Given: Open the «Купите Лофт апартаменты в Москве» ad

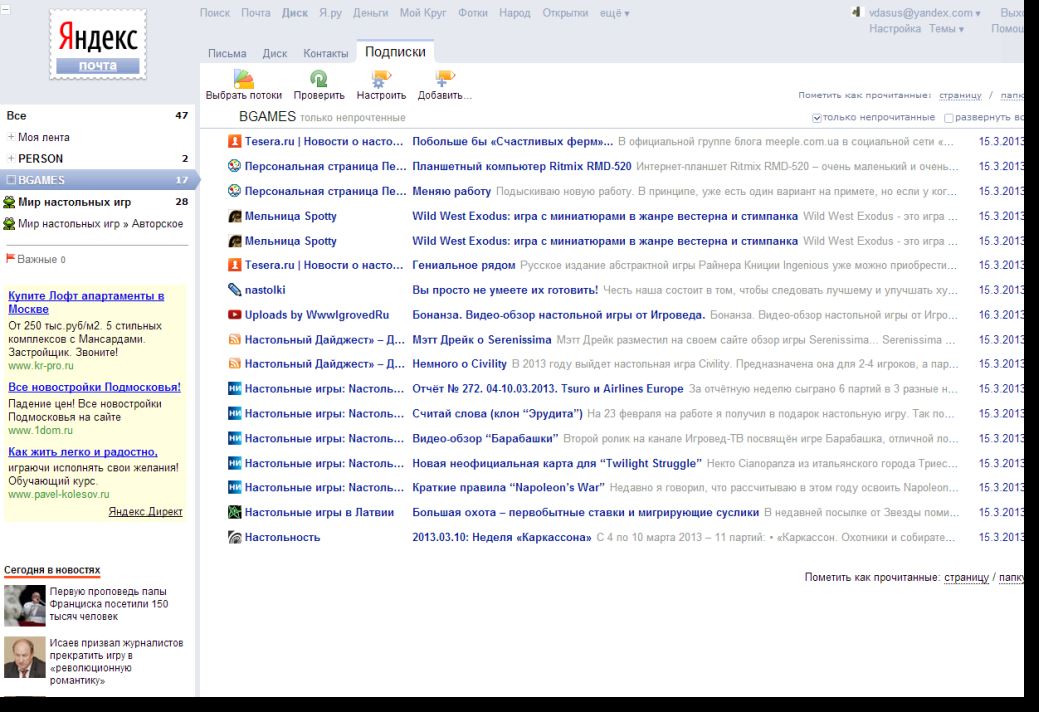Looking at the screenshot, I should (x=86, y=302).
